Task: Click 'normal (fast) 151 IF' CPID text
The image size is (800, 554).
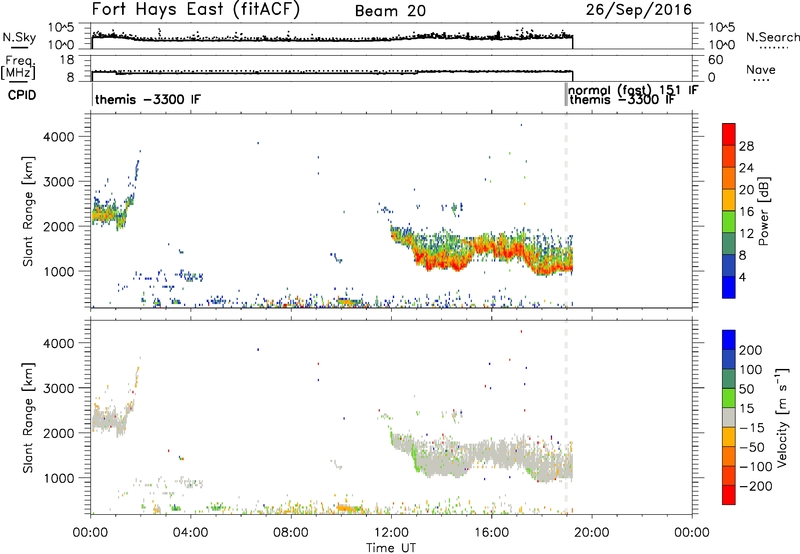Action: 633,90
